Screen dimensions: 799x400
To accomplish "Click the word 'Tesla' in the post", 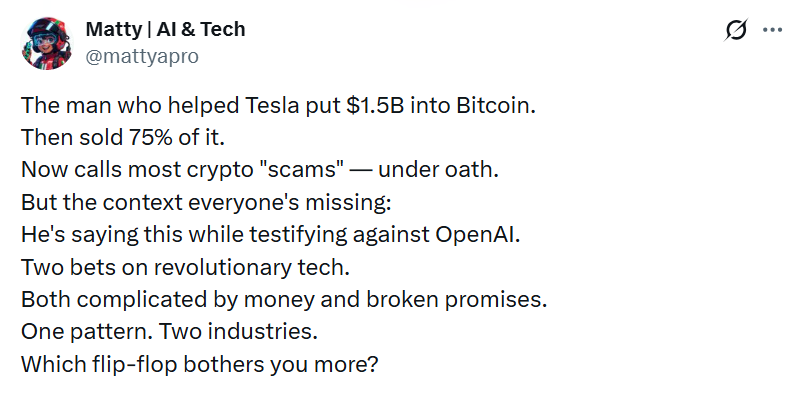I will coord(272,105).
